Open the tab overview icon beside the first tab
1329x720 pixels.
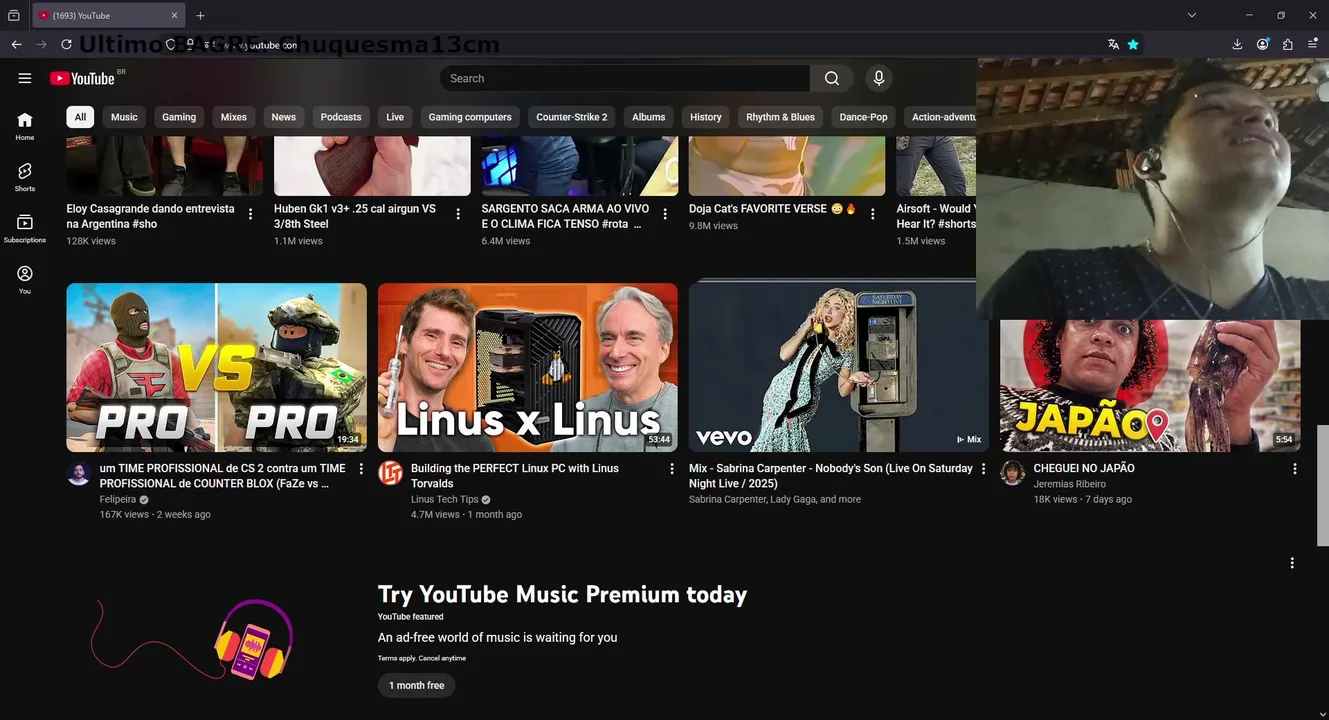[x=13, y=15]
